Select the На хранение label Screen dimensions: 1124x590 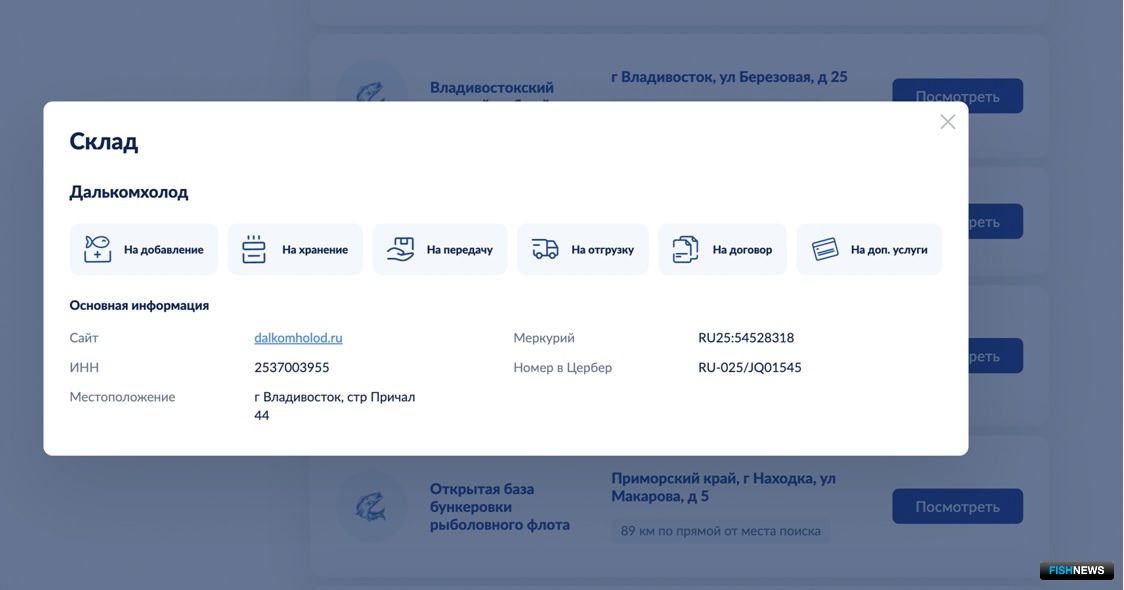click(315, 249)
